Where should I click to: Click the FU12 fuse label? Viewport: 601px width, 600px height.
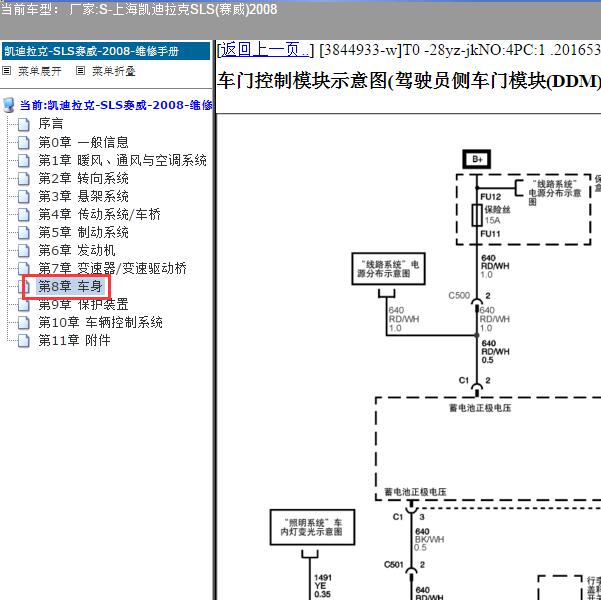tap(491, 197)
